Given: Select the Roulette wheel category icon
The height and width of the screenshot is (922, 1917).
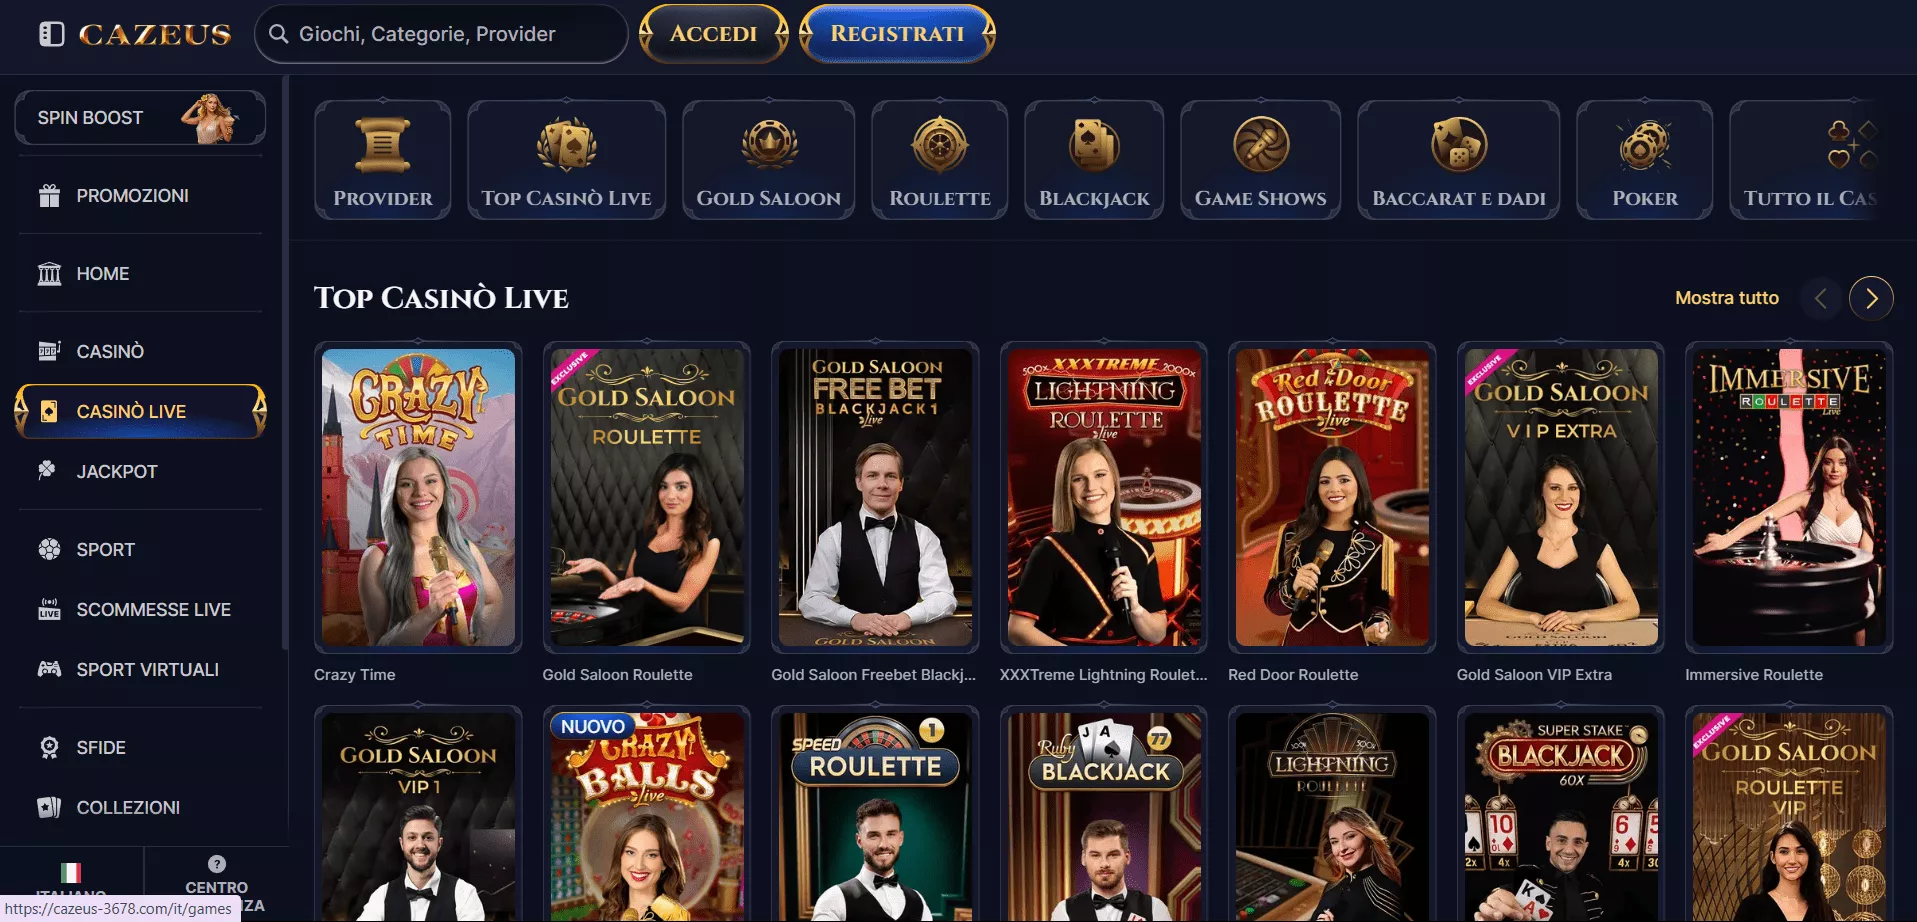Looking at the screenshot, I should 939,145.
